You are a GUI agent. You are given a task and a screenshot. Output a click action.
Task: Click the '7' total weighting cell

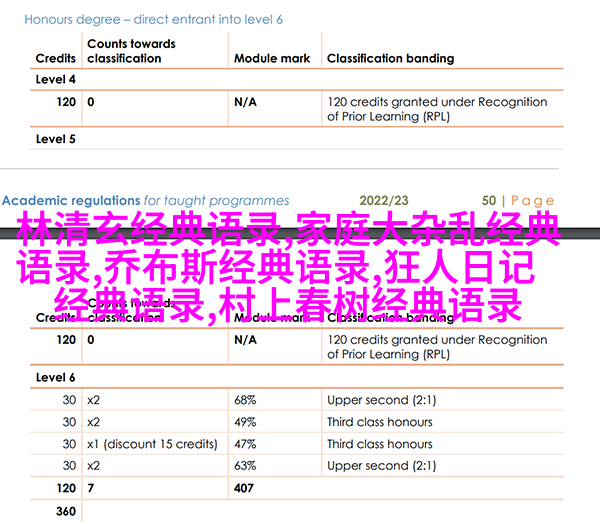point(91,488)
